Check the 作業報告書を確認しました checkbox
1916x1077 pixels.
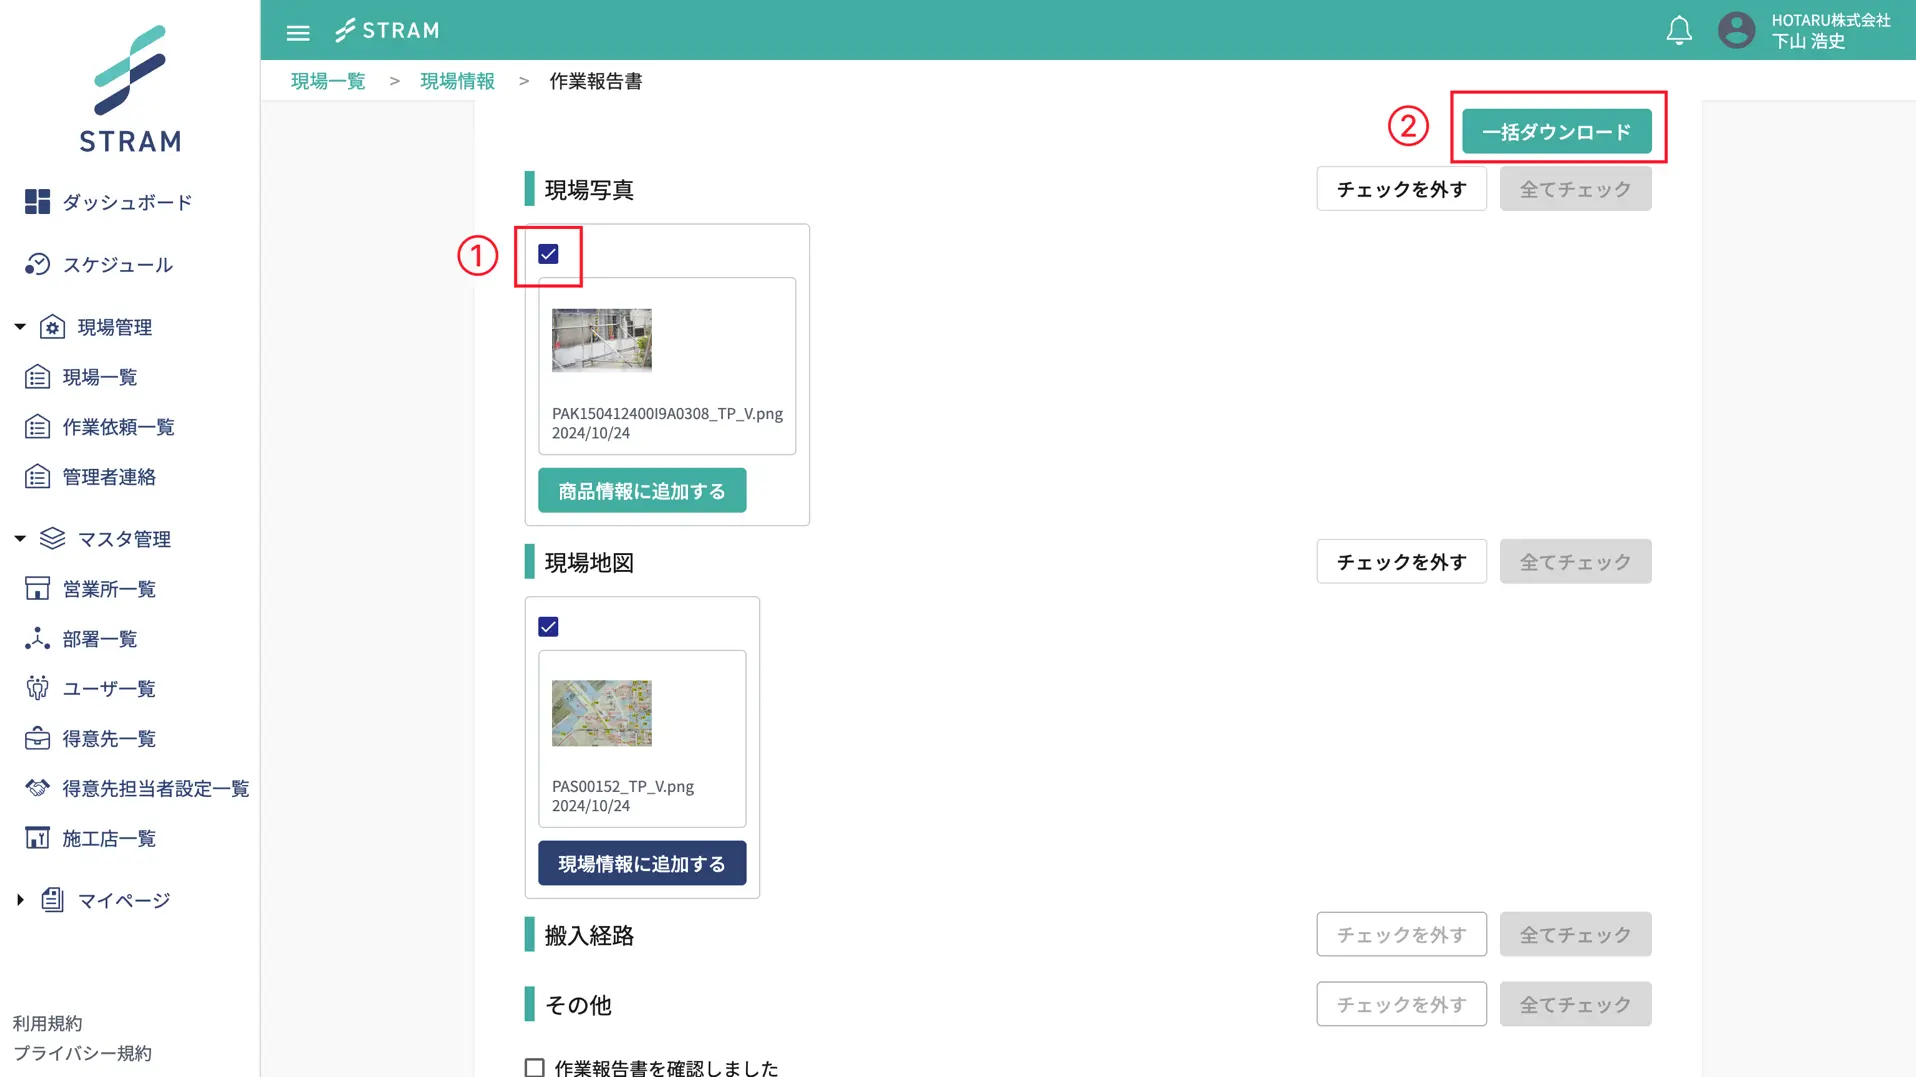pos(535,1067)
